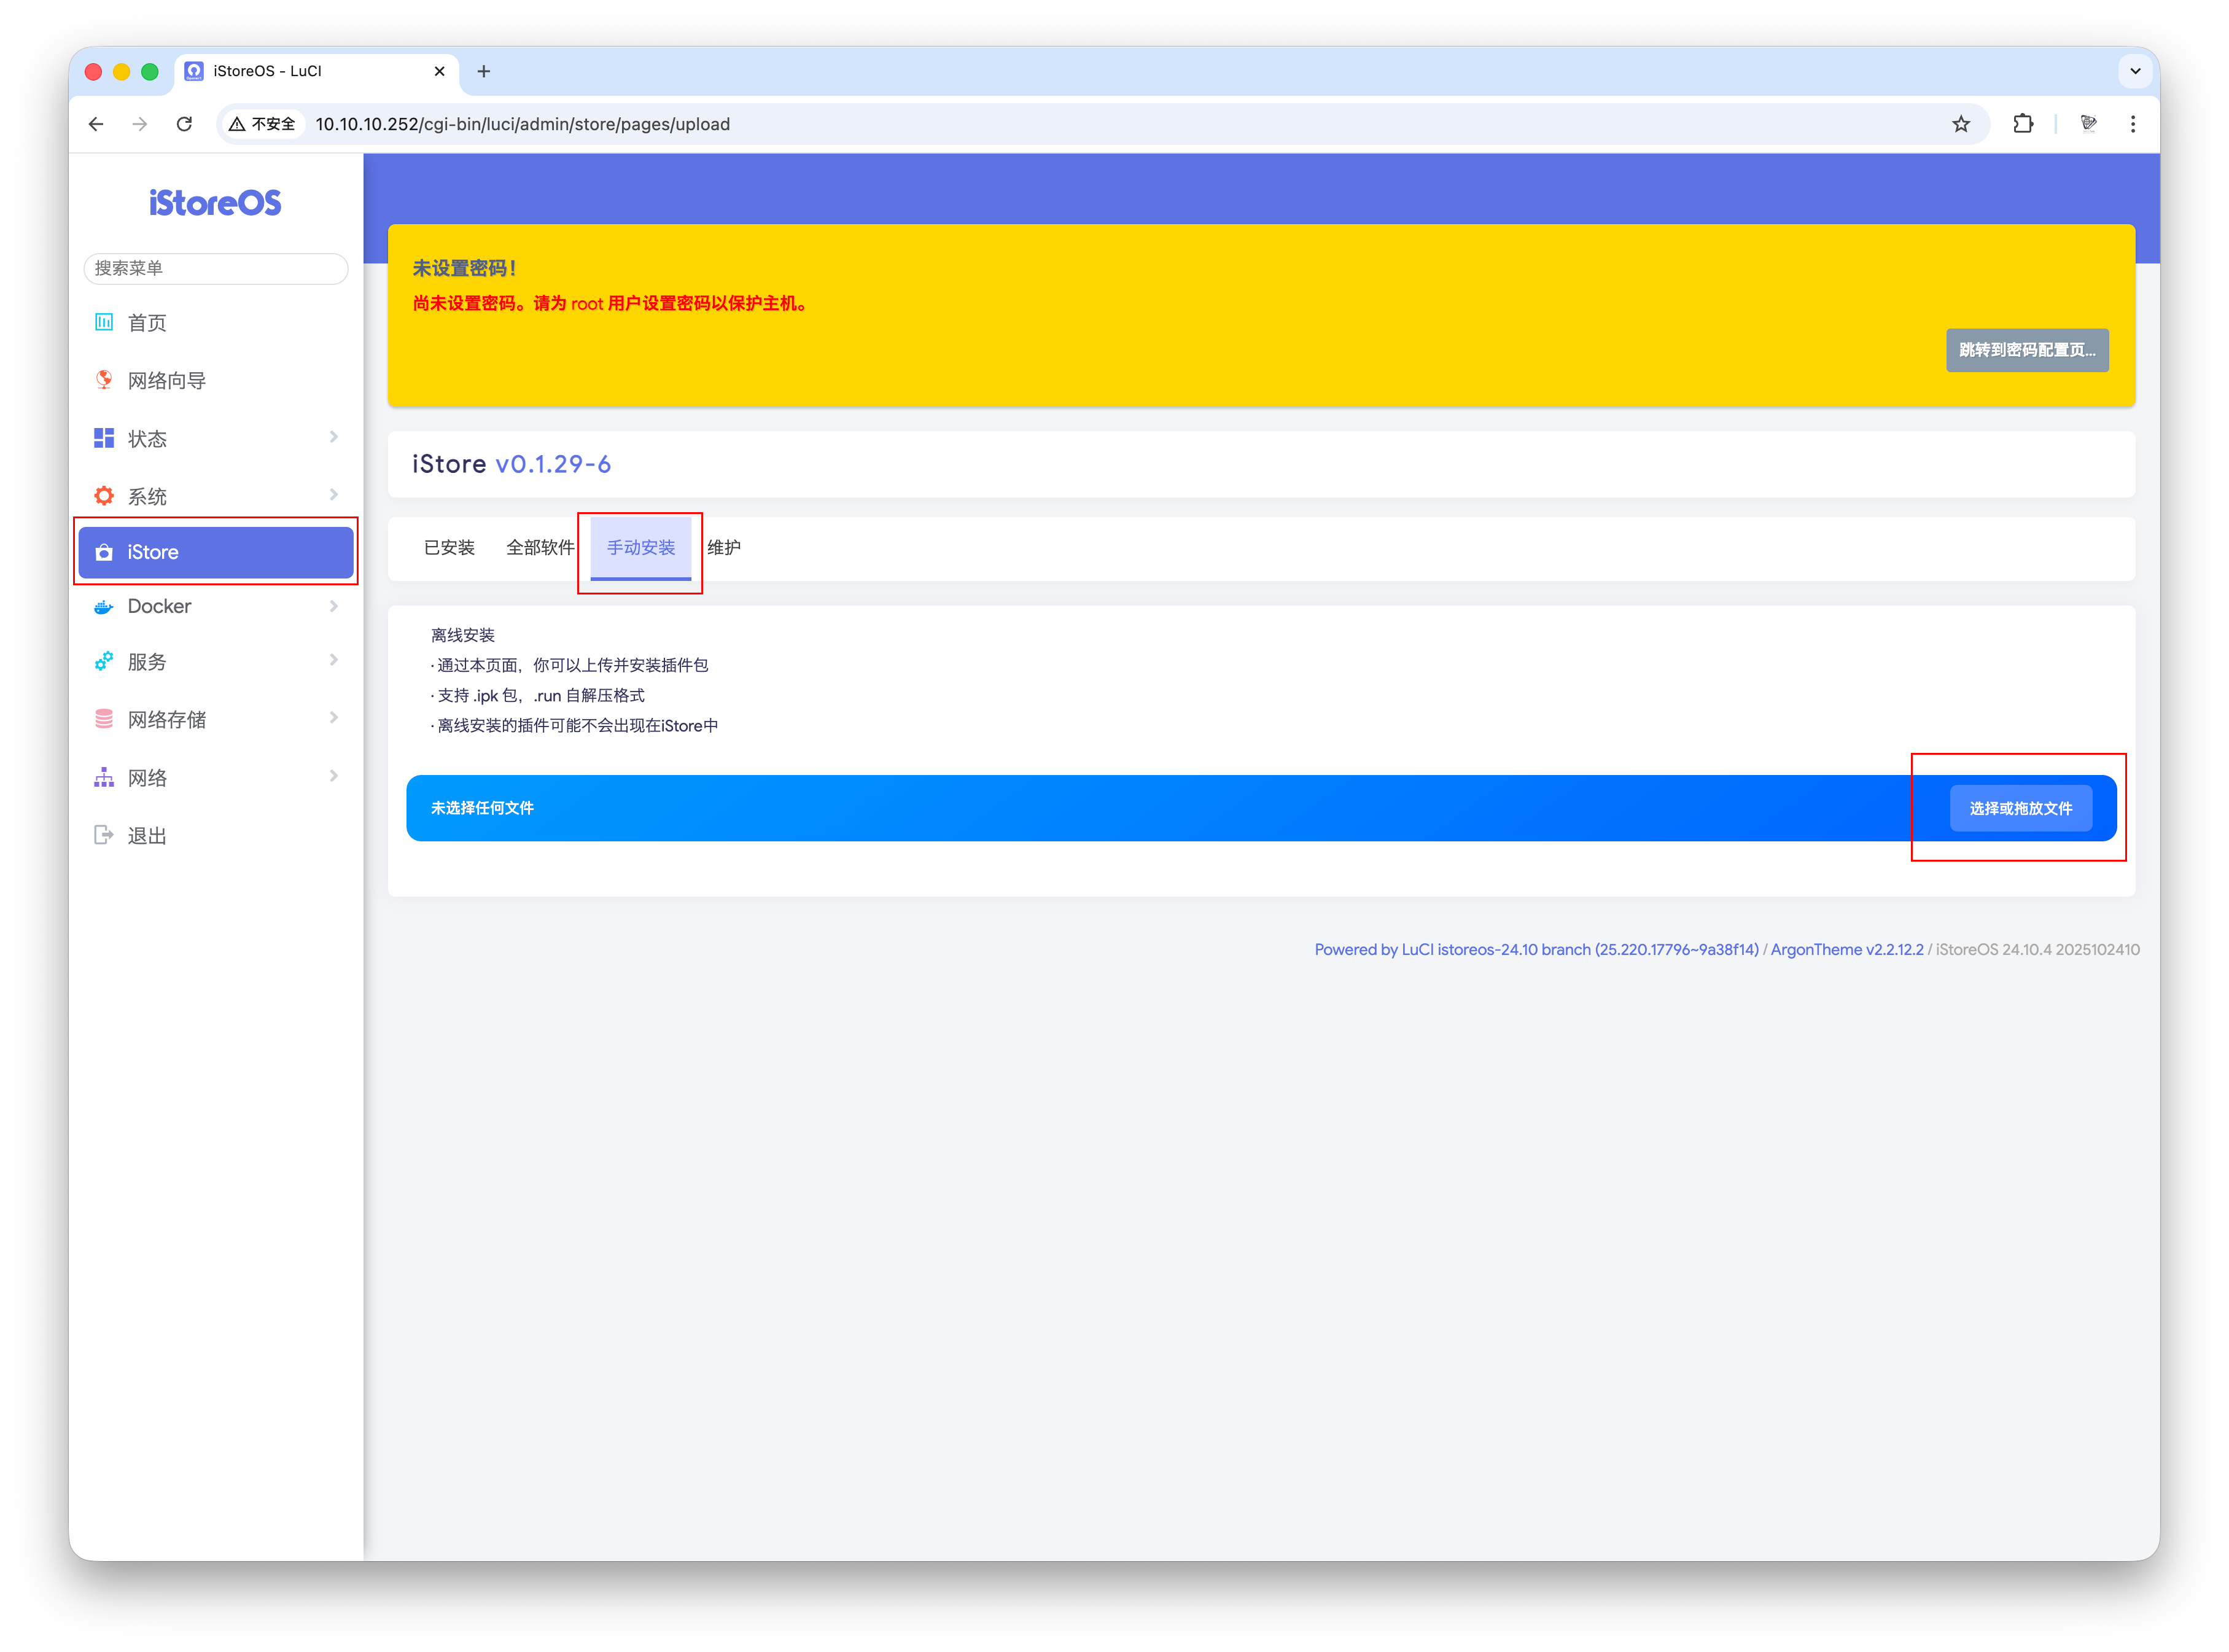Click 选择或拖放文件 button
Viewport: 2229px width, 1652px height.
pos(2020,808)
